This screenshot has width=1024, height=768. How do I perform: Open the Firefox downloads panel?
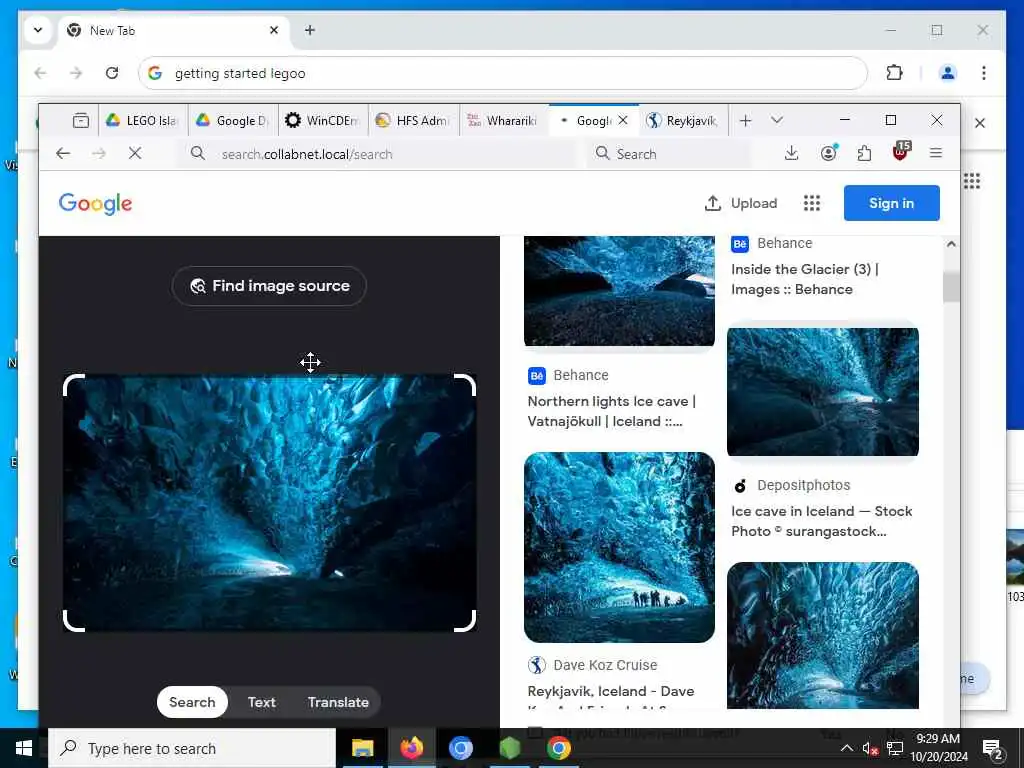(792, 153)
